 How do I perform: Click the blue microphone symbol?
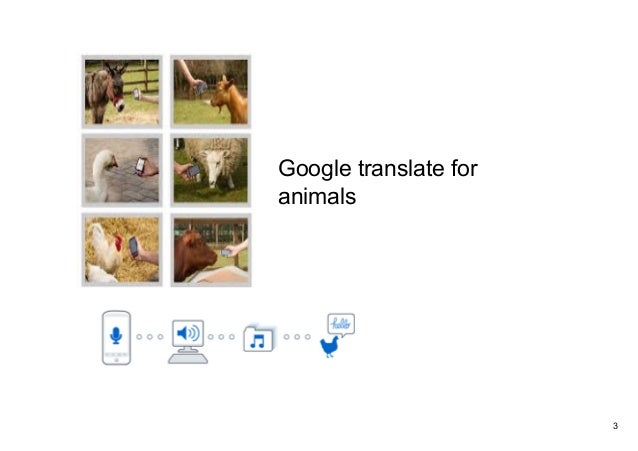click(x=116, y=335)
